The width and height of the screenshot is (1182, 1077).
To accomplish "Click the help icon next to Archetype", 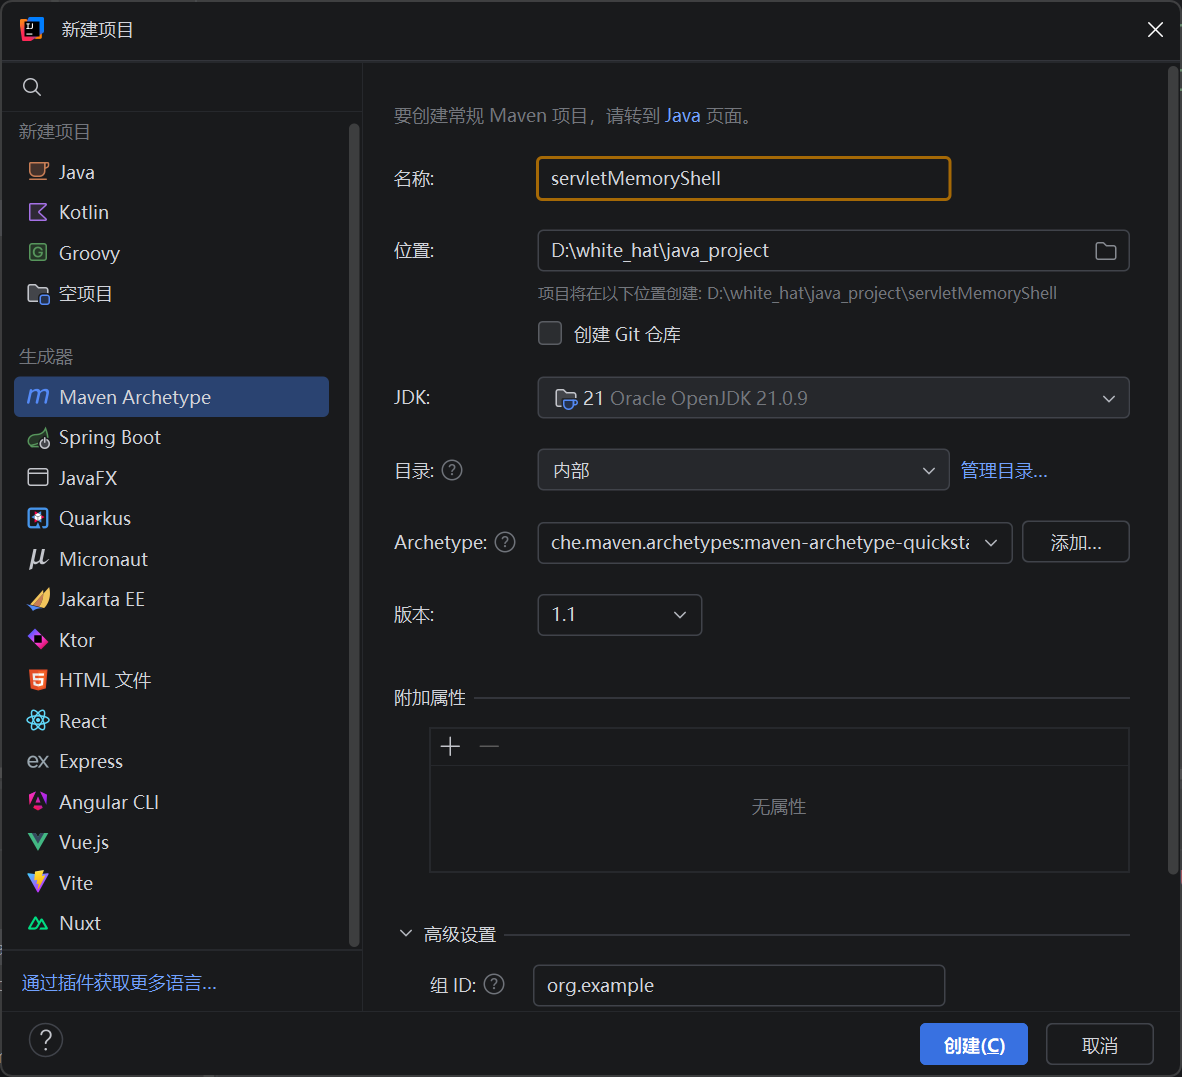I will tap(505, 542).
